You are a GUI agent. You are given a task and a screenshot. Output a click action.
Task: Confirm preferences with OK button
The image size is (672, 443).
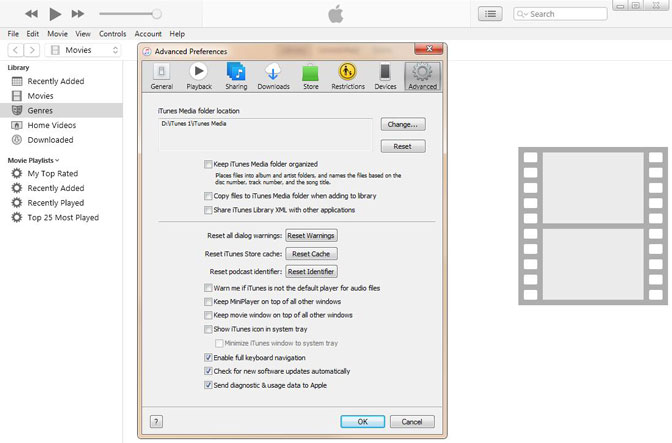pos(363,422)
